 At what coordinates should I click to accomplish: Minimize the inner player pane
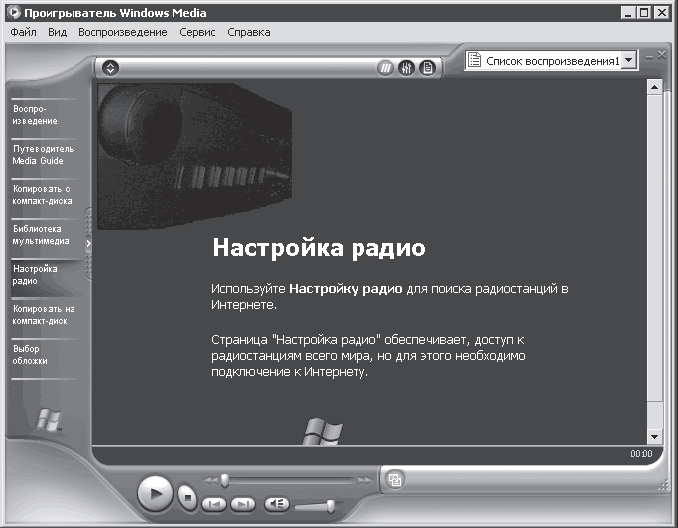click(649, 57)
